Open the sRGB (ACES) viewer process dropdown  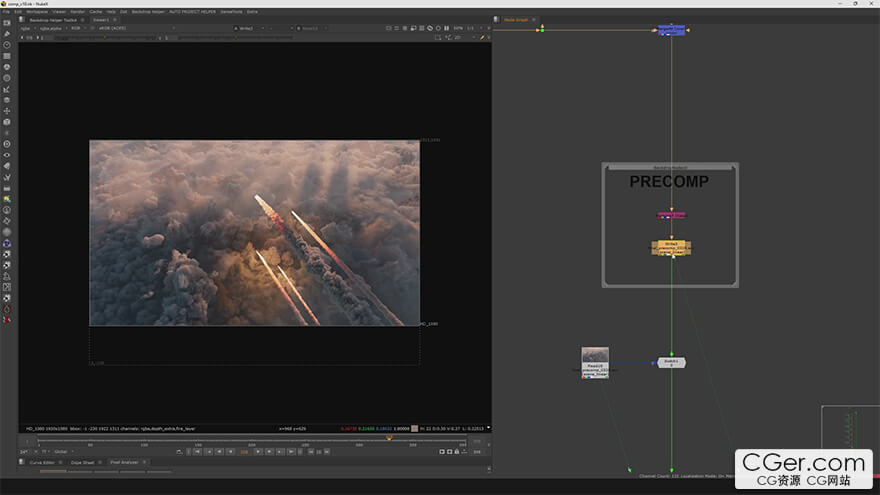(112, 28)
